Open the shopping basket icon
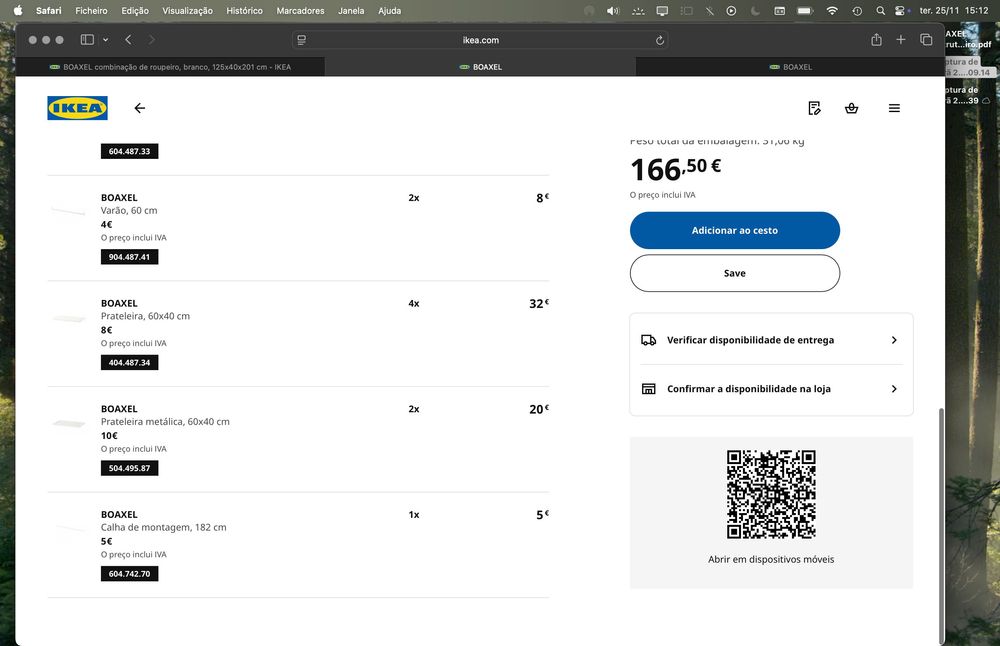 click(851, 108)
